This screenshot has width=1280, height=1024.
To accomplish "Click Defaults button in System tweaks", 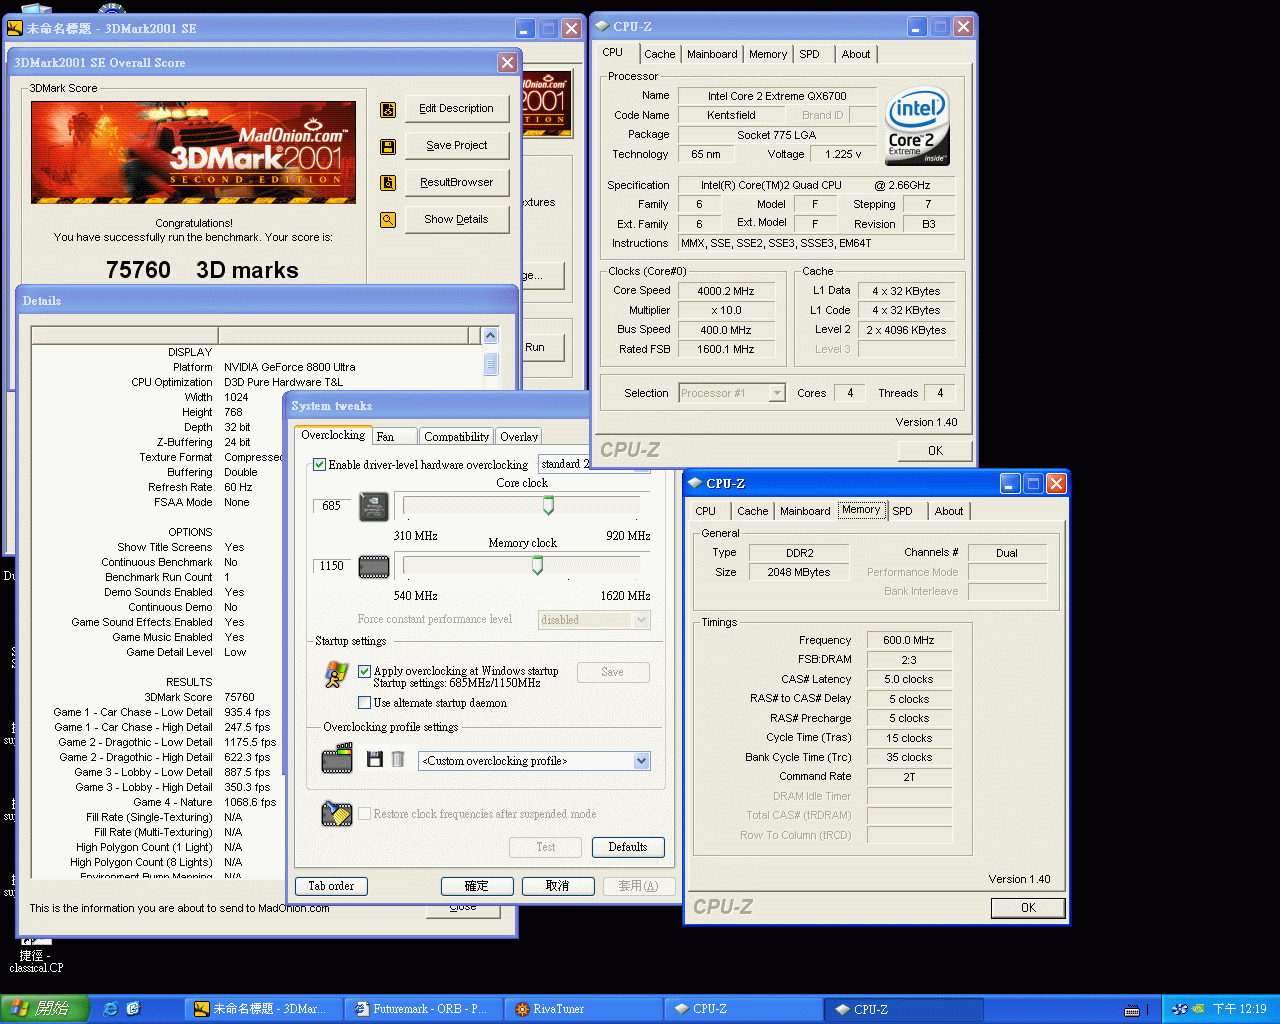I will pos(628,847).
